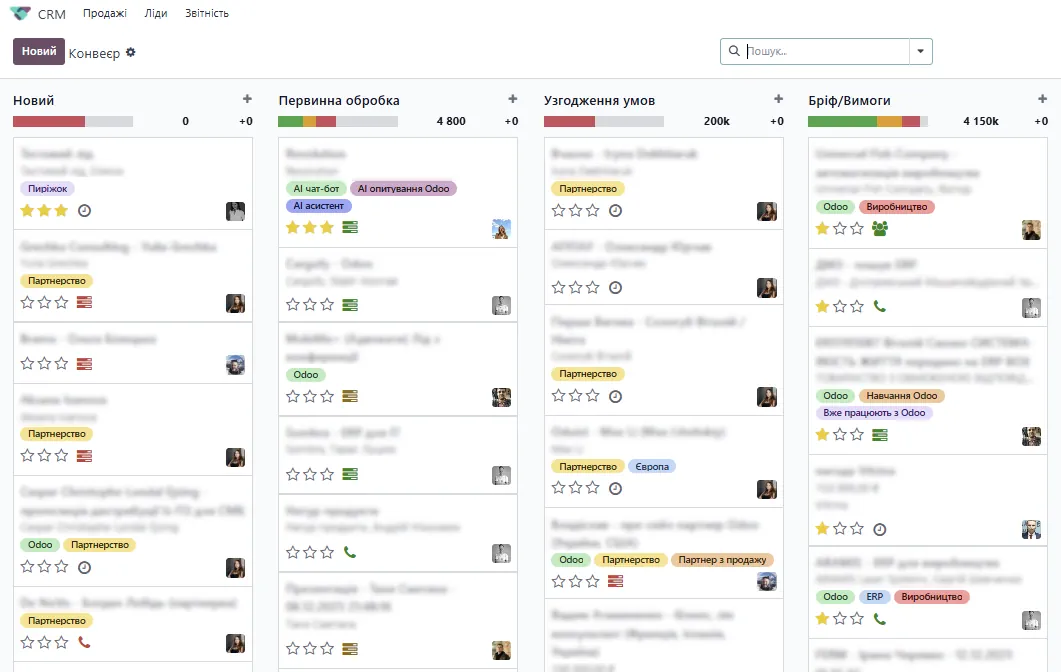
Task: Set second star on ERP Виробництво card
Action: pos(840,619)
